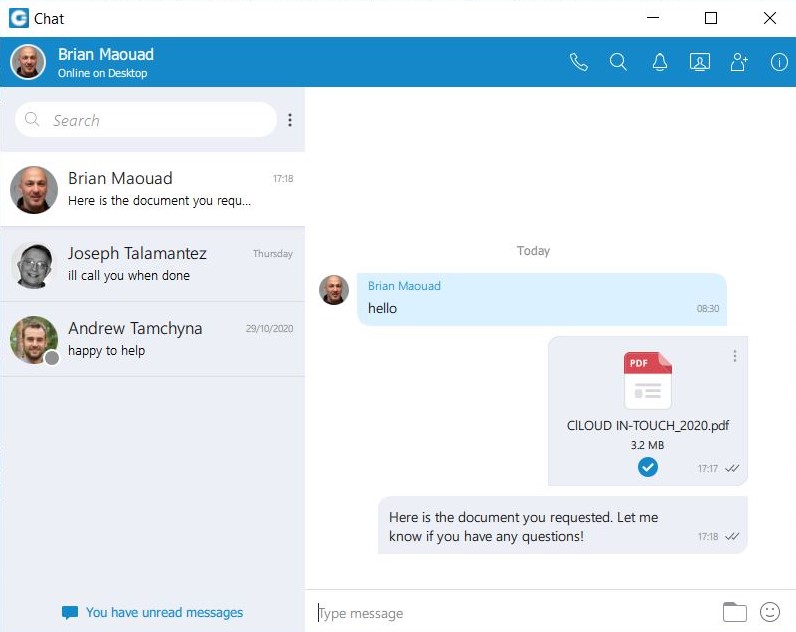Toggle notifications with the bell icon
This screenshot has width=796, height=632.
[659, 62]
